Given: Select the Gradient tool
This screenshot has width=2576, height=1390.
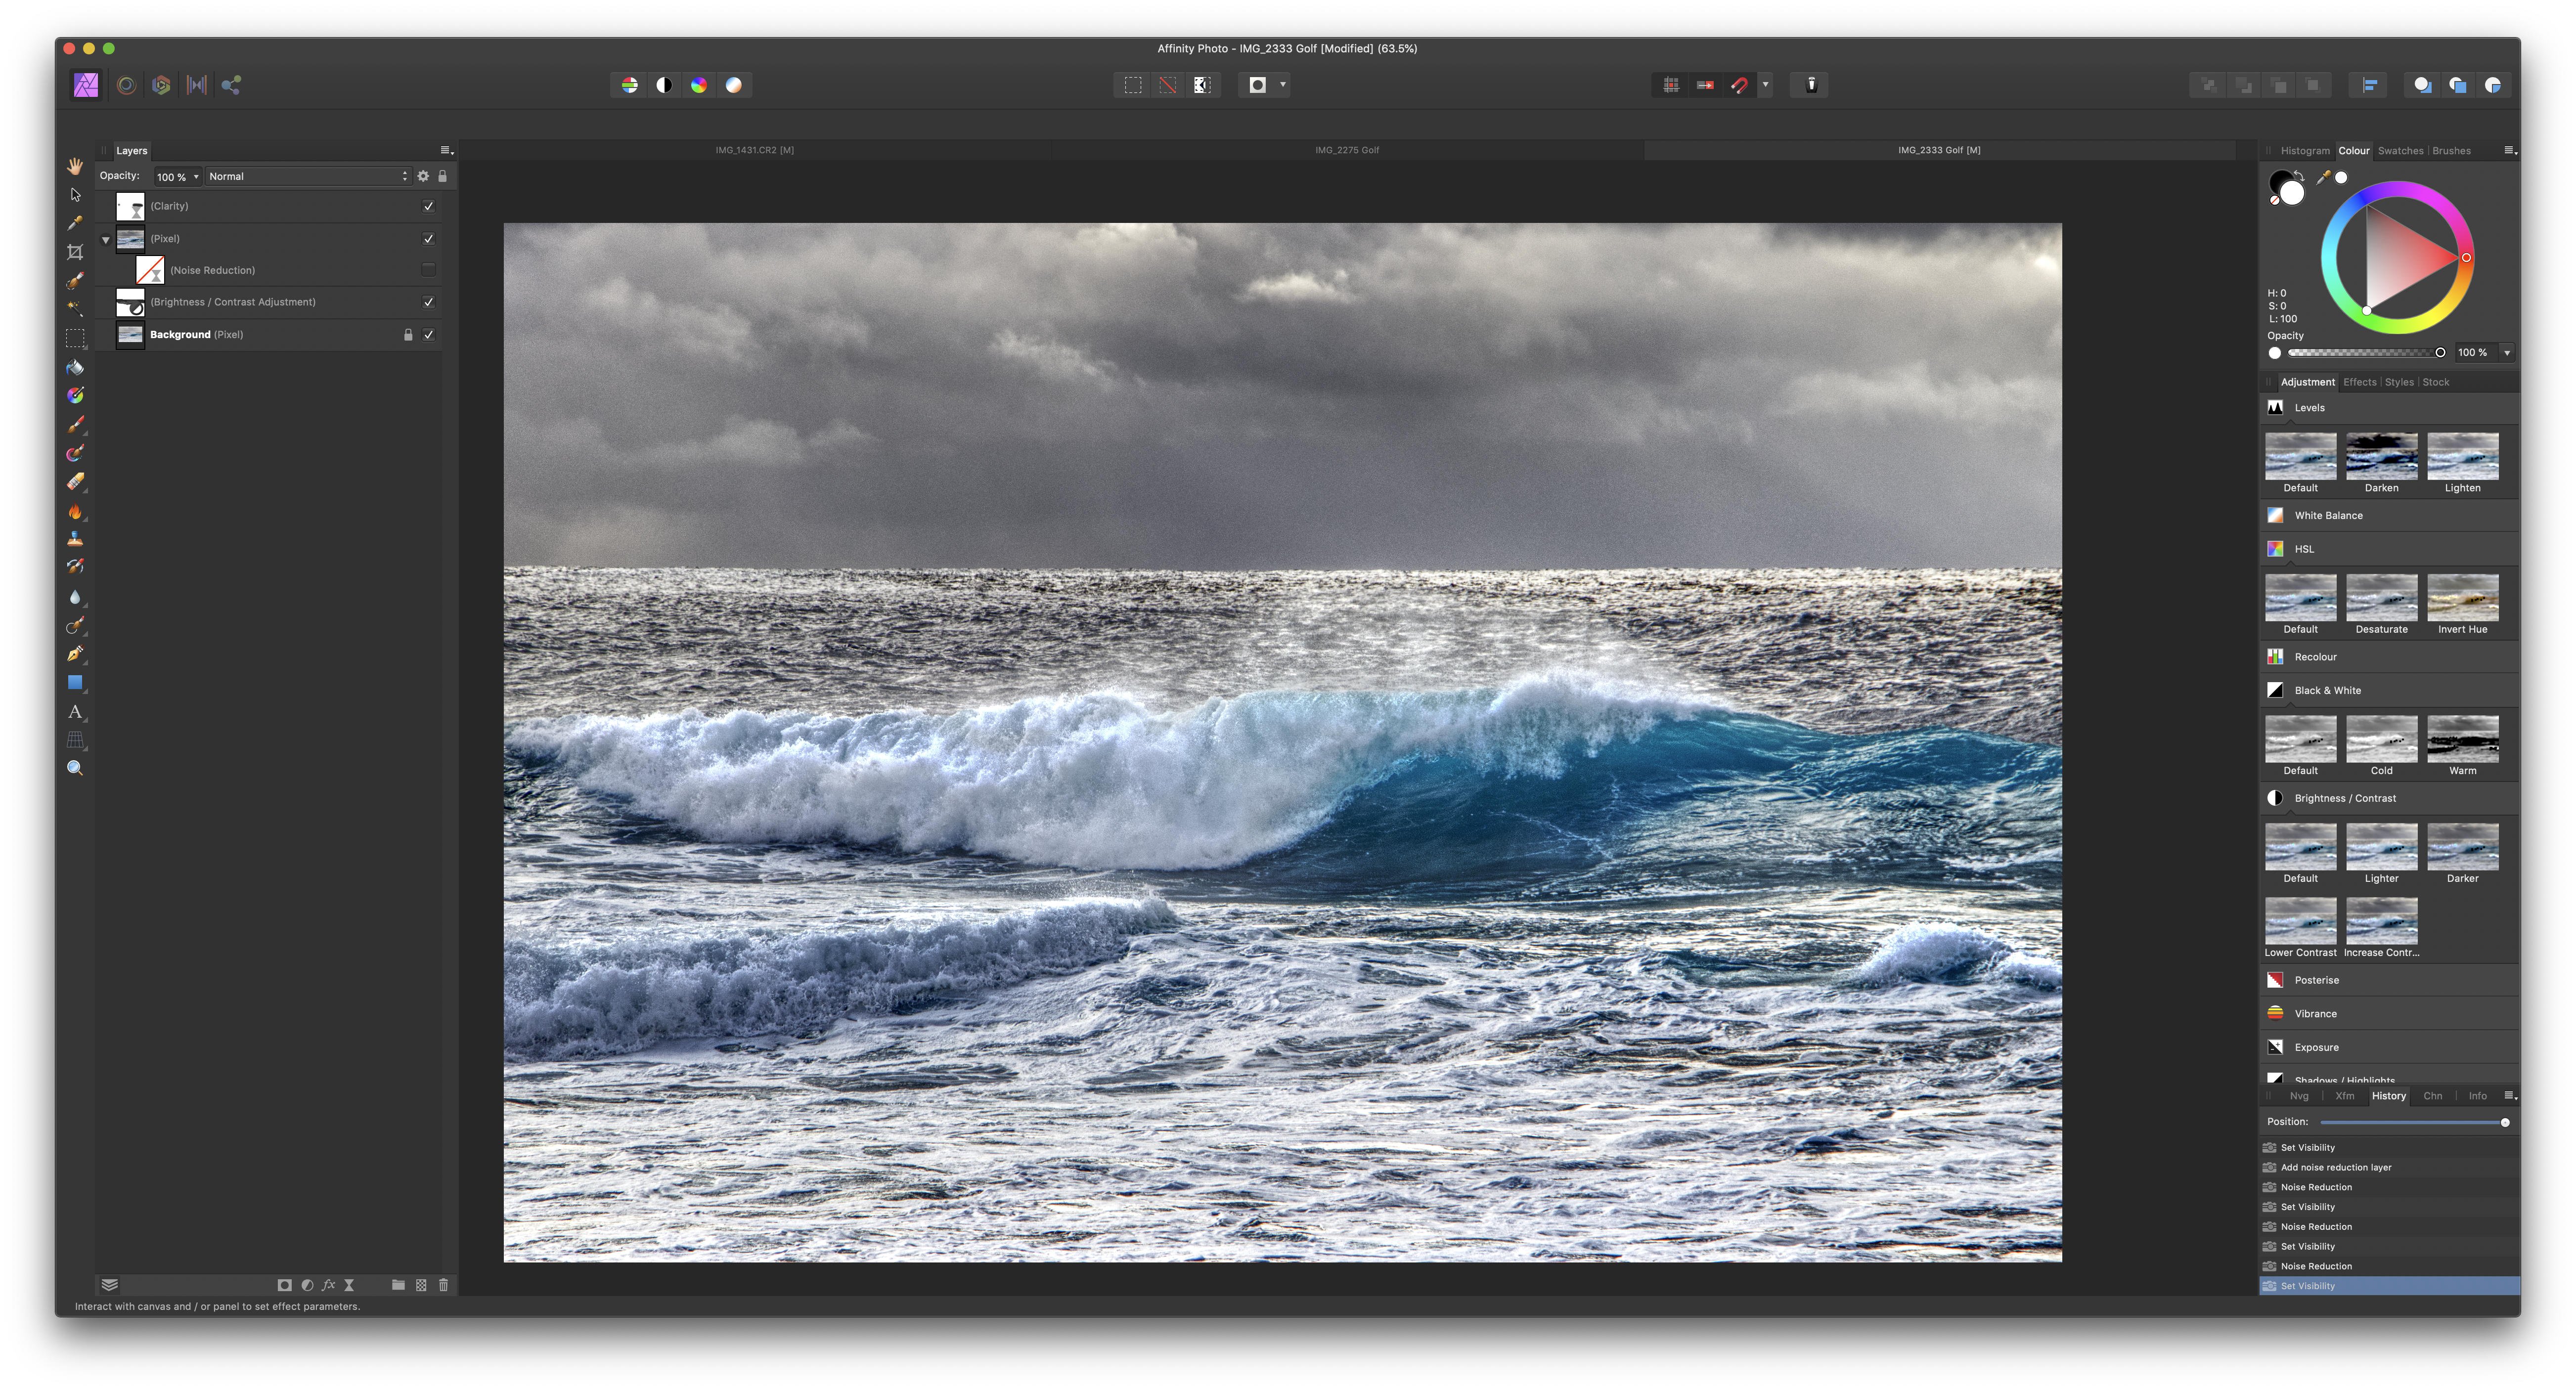Looking at the screenshot, I should click(x=75, y=396).
